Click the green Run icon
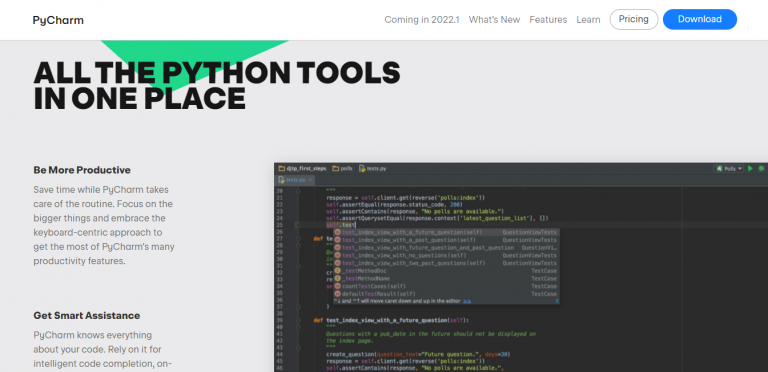768x372 pixels. [x=750, y=168]
